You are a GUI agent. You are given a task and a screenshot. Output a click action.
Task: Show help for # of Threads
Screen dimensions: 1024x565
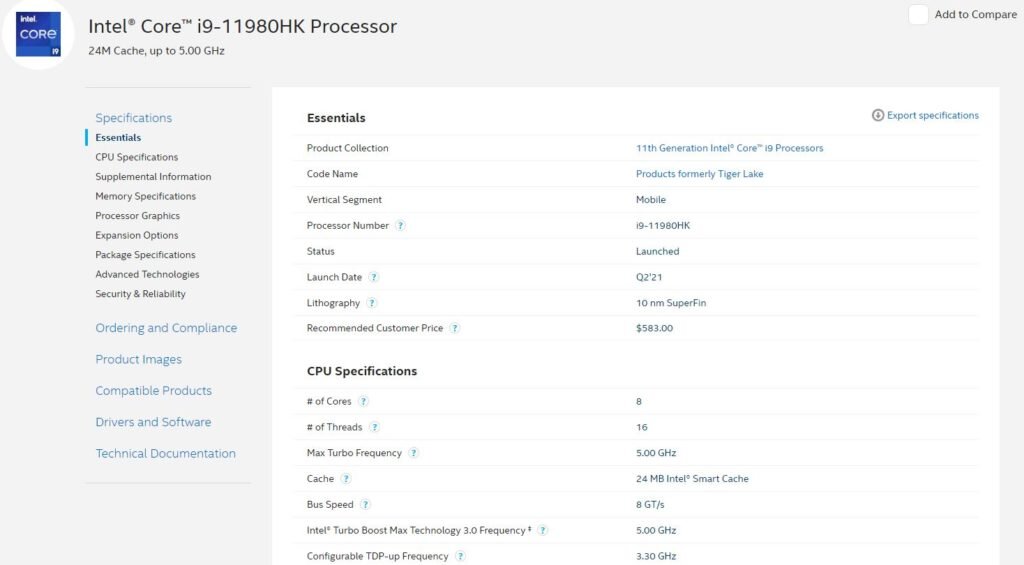pyautogui.click(x=374, y=427)
